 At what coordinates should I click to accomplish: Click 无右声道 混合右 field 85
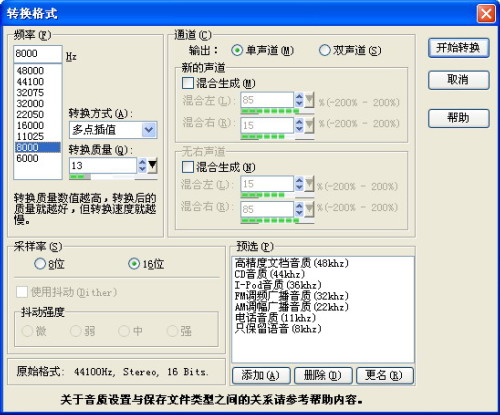267,209
